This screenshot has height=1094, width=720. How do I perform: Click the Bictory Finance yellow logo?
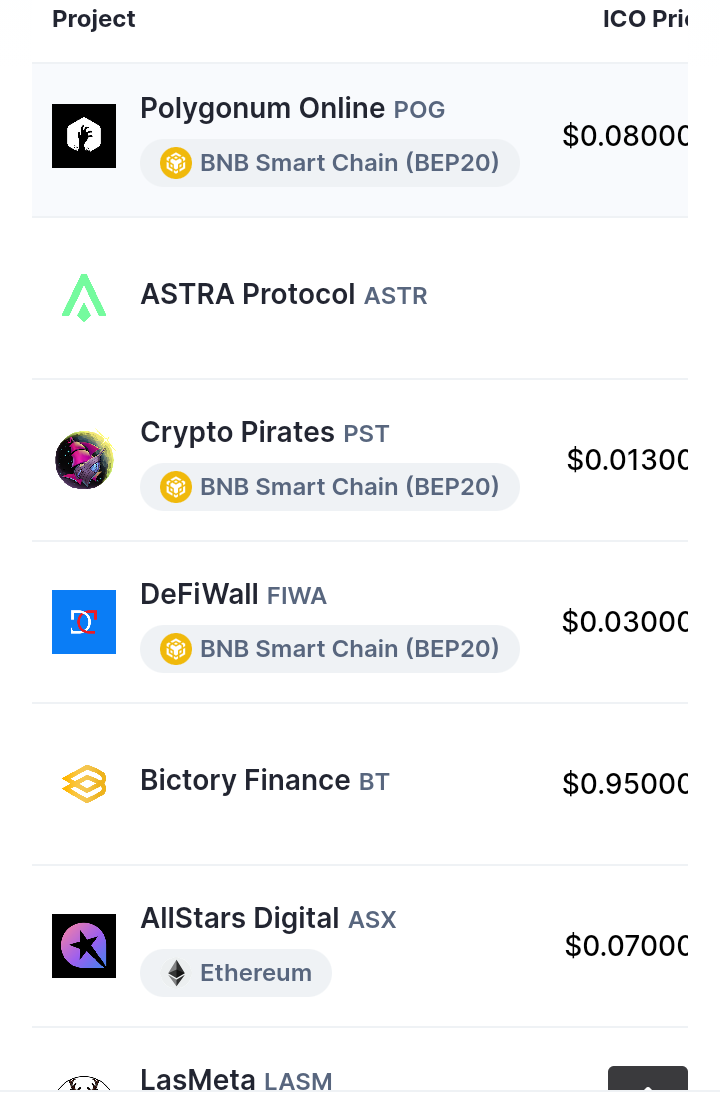pyautogui.click(x=84, y=784)
